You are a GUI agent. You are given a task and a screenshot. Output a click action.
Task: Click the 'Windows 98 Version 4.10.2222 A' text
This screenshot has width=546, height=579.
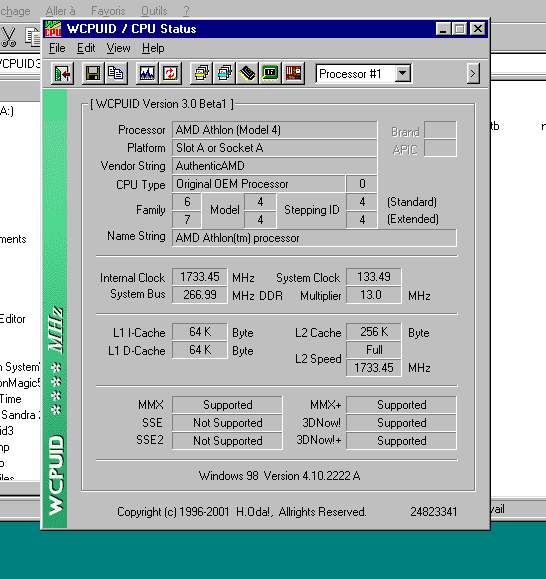(279, 476)
